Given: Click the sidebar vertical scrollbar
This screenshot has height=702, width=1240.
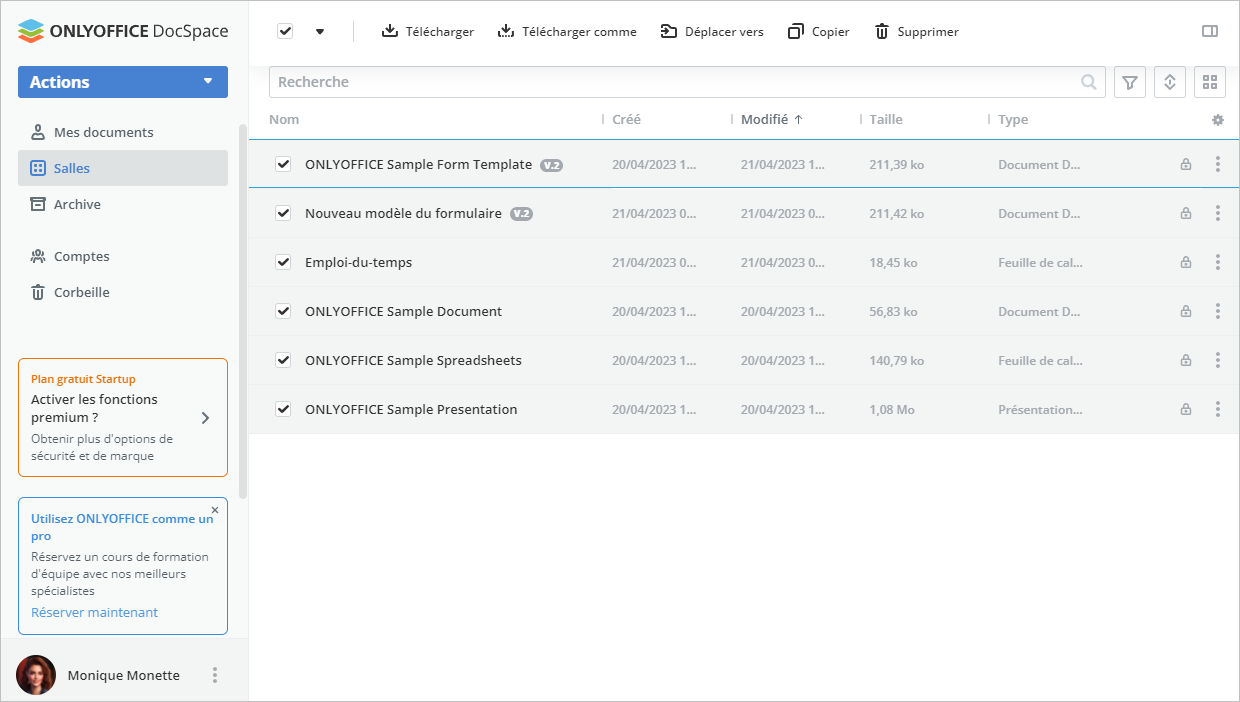Looking at the screenshot, I should coord(243,312).
